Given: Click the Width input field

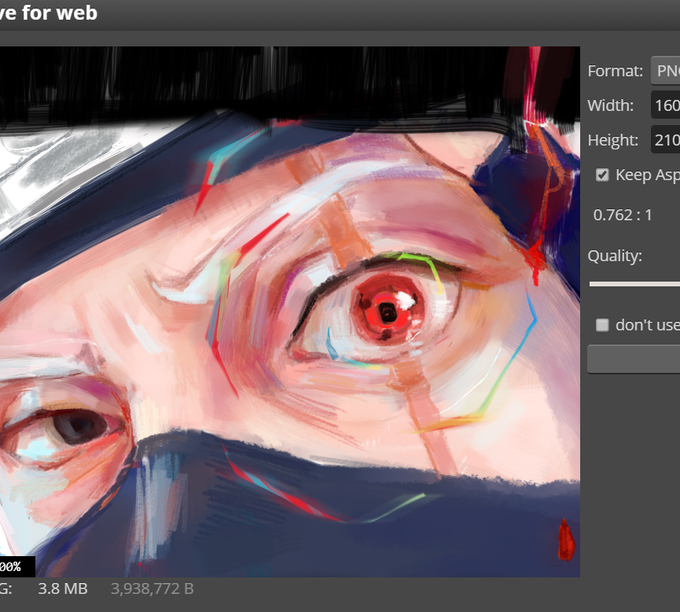Looking at the screenshot, I should [x=666, y=105].
